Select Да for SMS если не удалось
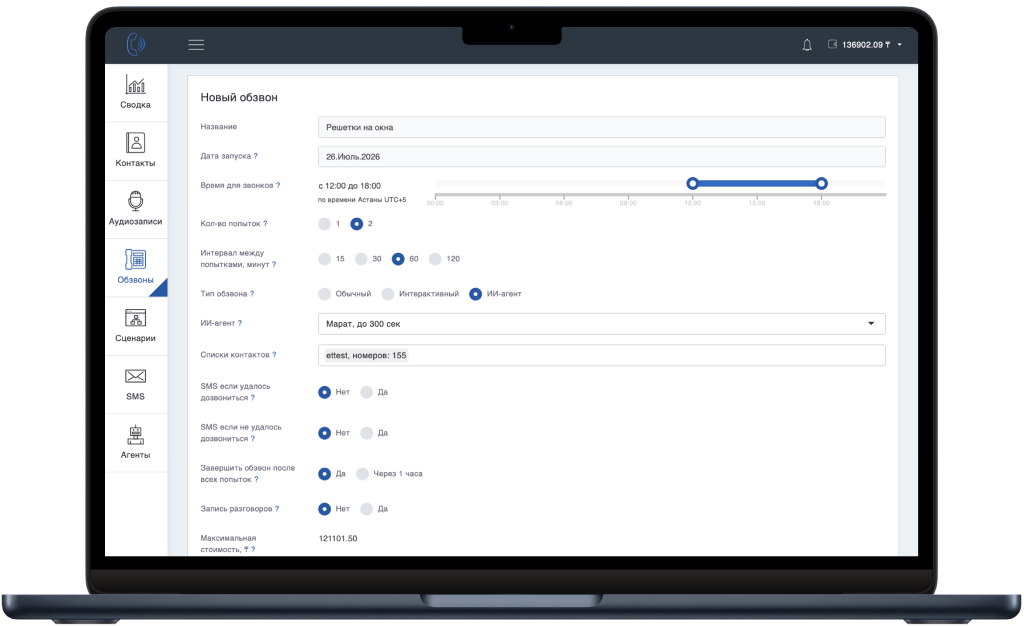Screen dimensions: 1024x626 (366, 433)
